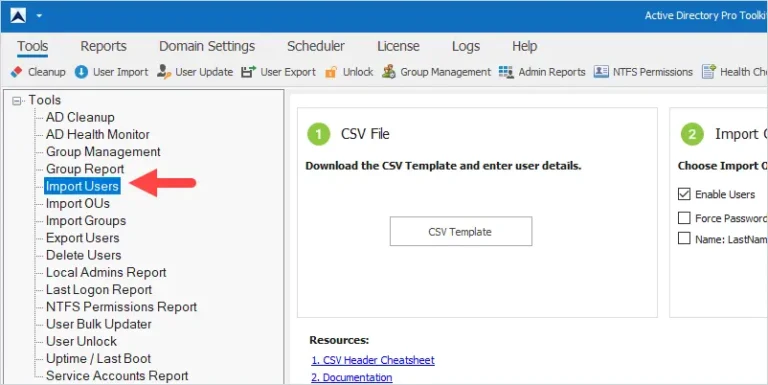The image size is (768, 385).
Task: Switch to the Reports tab
Action: (103, 46)
